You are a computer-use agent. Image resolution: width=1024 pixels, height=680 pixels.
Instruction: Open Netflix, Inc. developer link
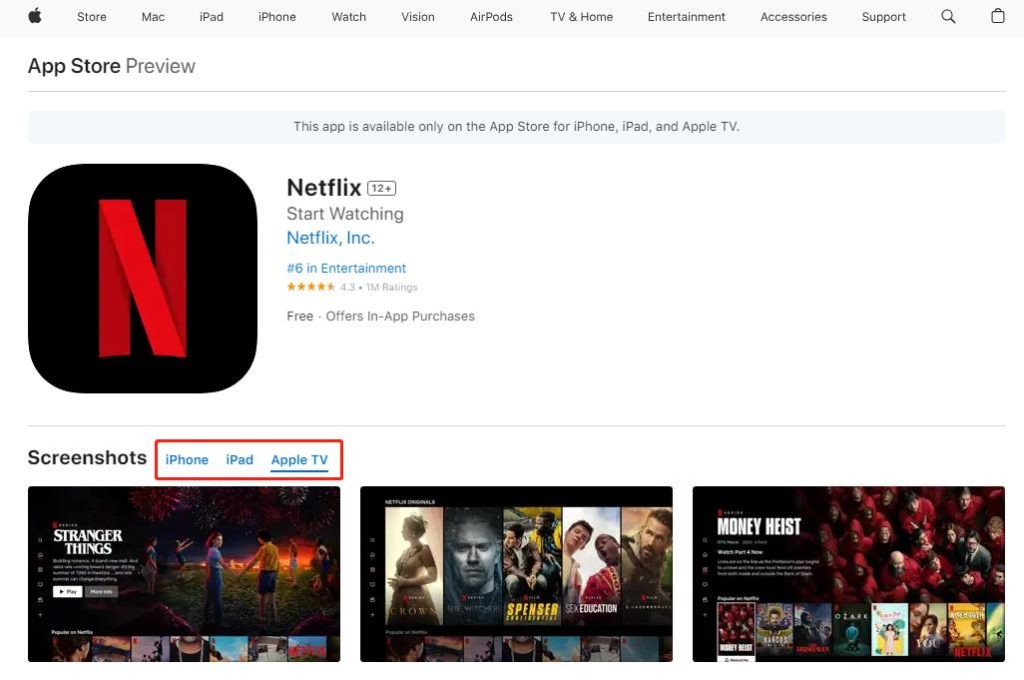(x=330, y=238)
